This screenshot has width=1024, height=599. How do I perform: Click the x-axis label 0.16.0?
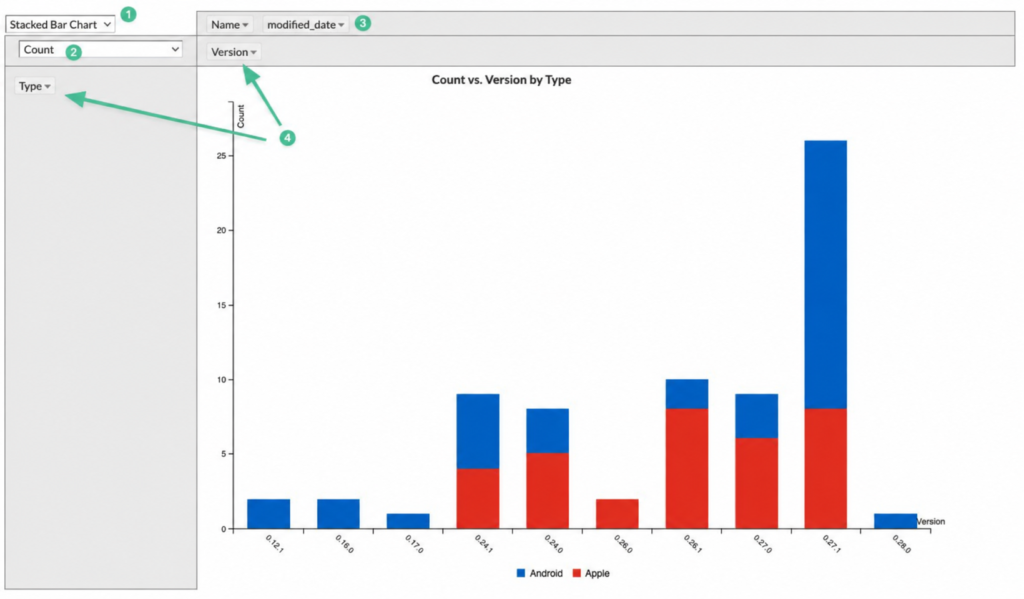tap(345, 543)
